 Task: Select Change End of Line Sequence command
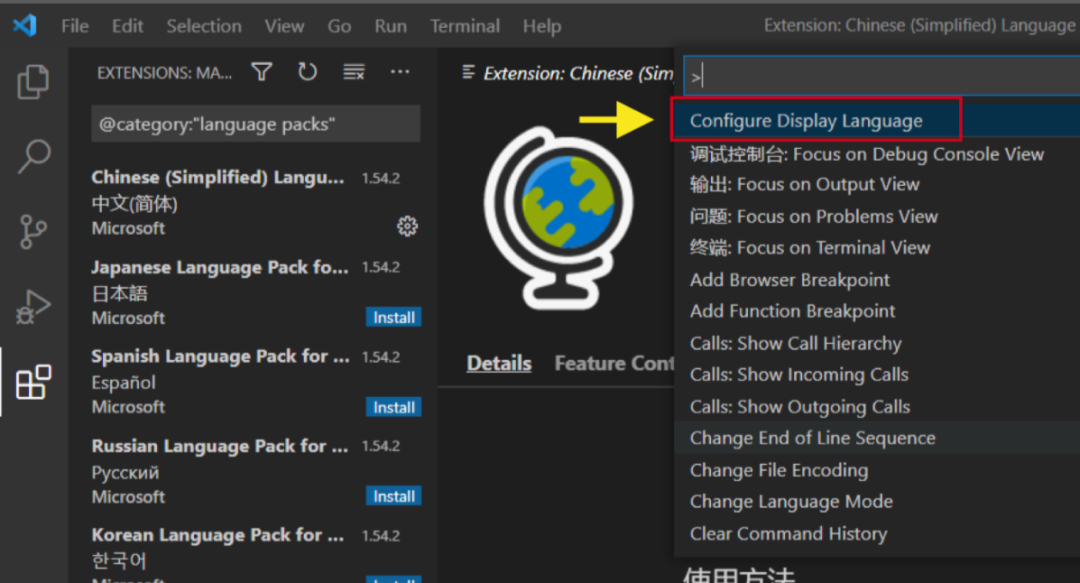(877, 438)
